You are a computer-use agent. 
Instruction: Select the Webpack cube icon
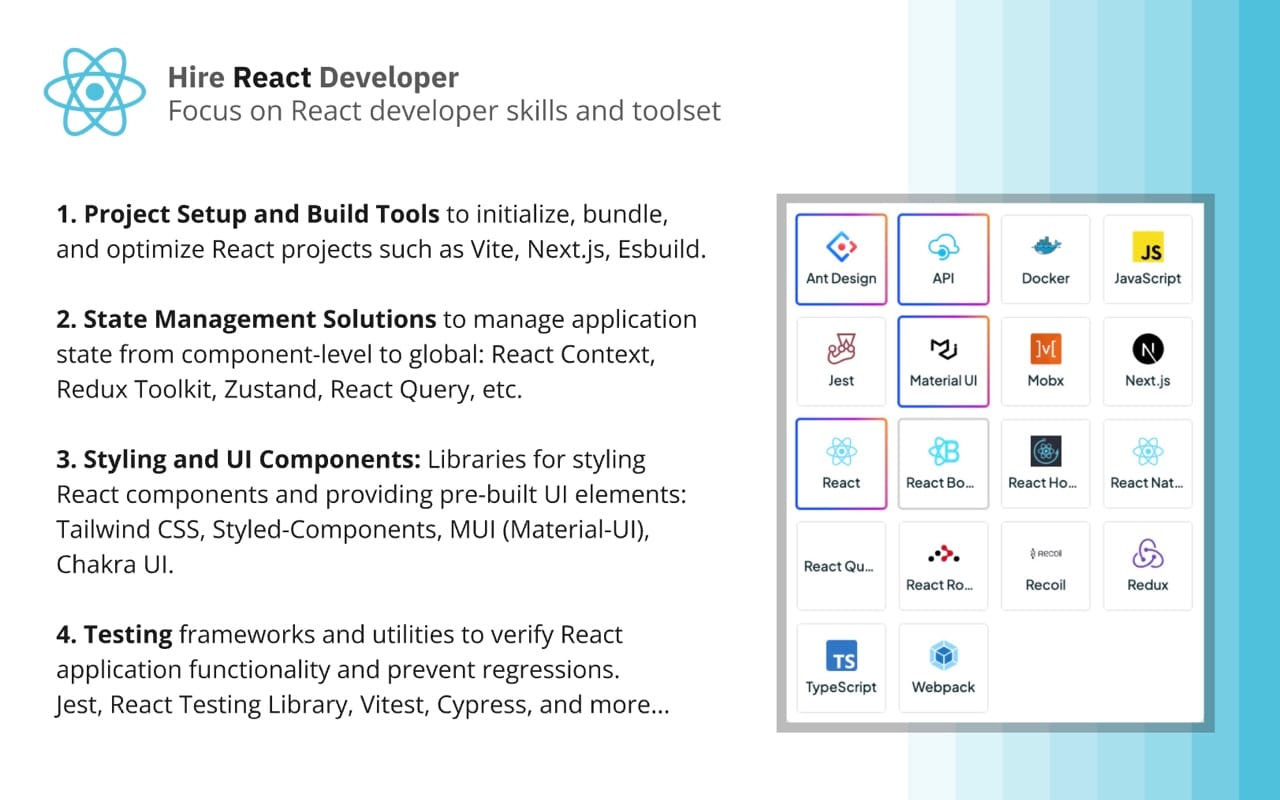[x=943, y=655]
